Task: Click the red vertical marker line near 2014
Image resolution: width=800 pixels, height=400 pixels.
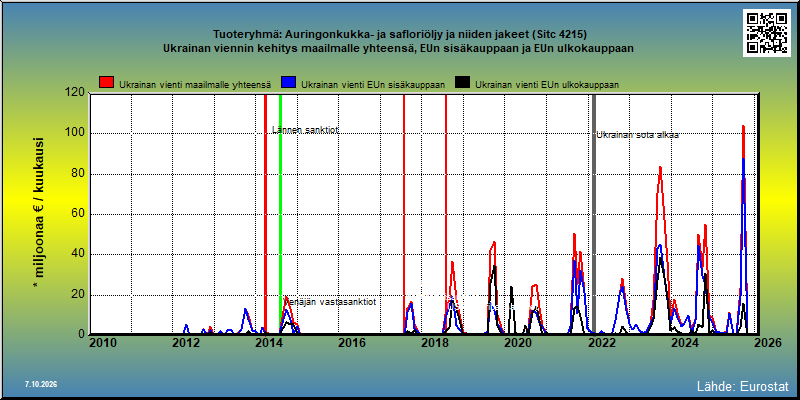Action: (x=265, y=213)
